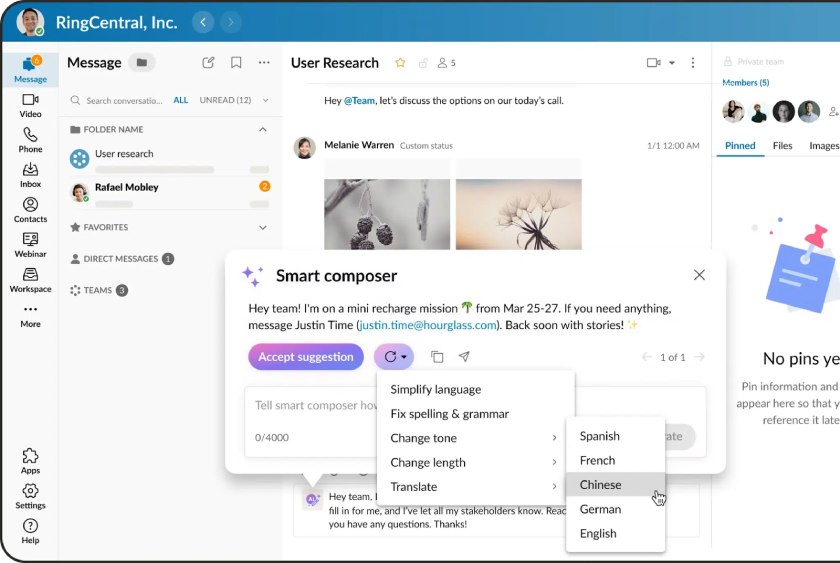
Task: Open Settings in sidebar
Action: [30, 497]
